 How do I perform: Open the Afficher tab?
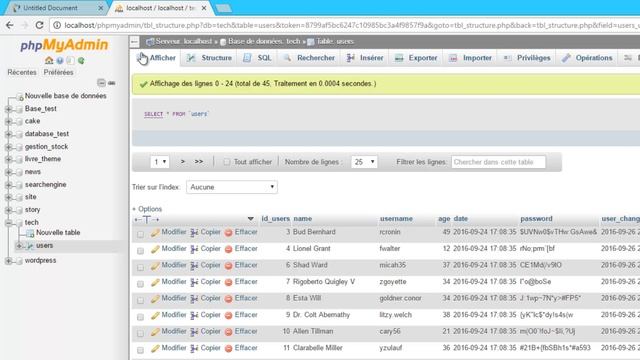tap(157, 58)
